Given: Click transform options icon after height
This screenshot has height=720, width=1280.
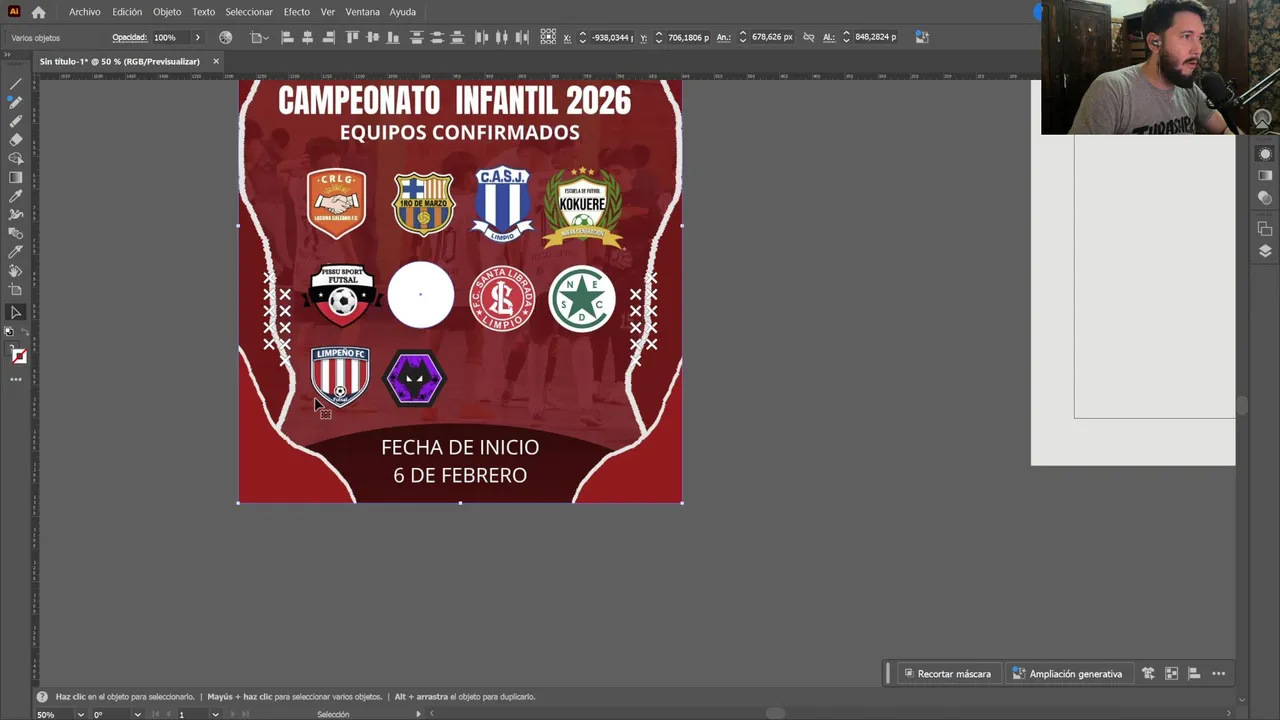Looking at the screenshot, I should tap(922, 37).
